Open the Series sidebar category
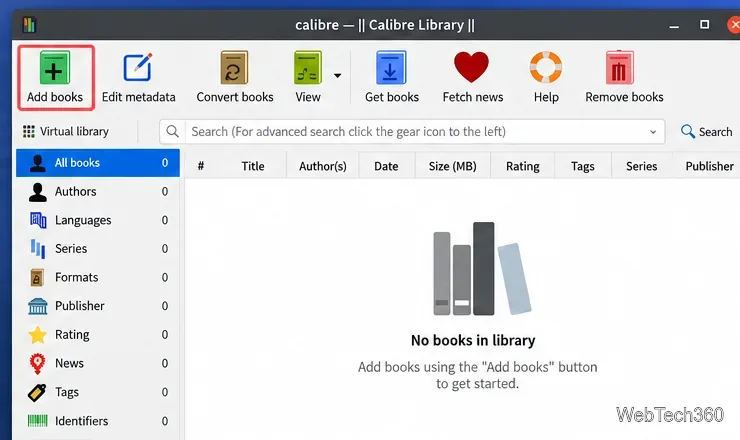740x440 pixels. pyautogui.click(x=98, y=249)
